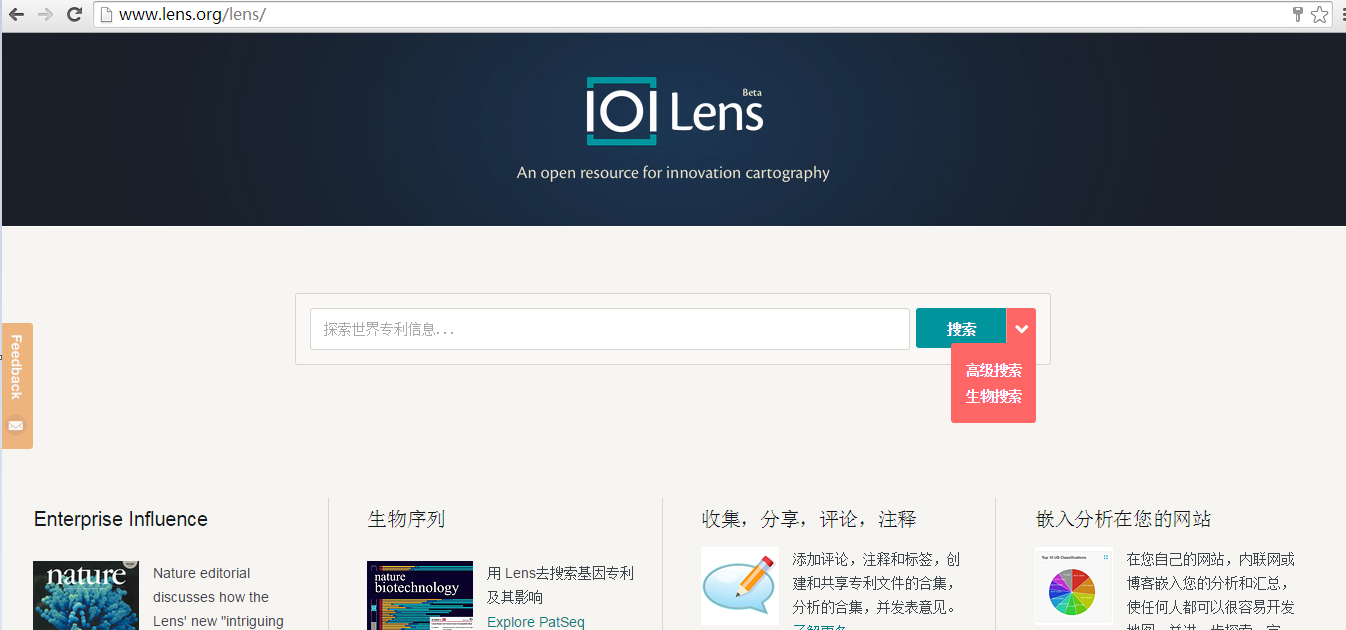
Task: Open the Explore PatSeq link
Action: (536, 622)
